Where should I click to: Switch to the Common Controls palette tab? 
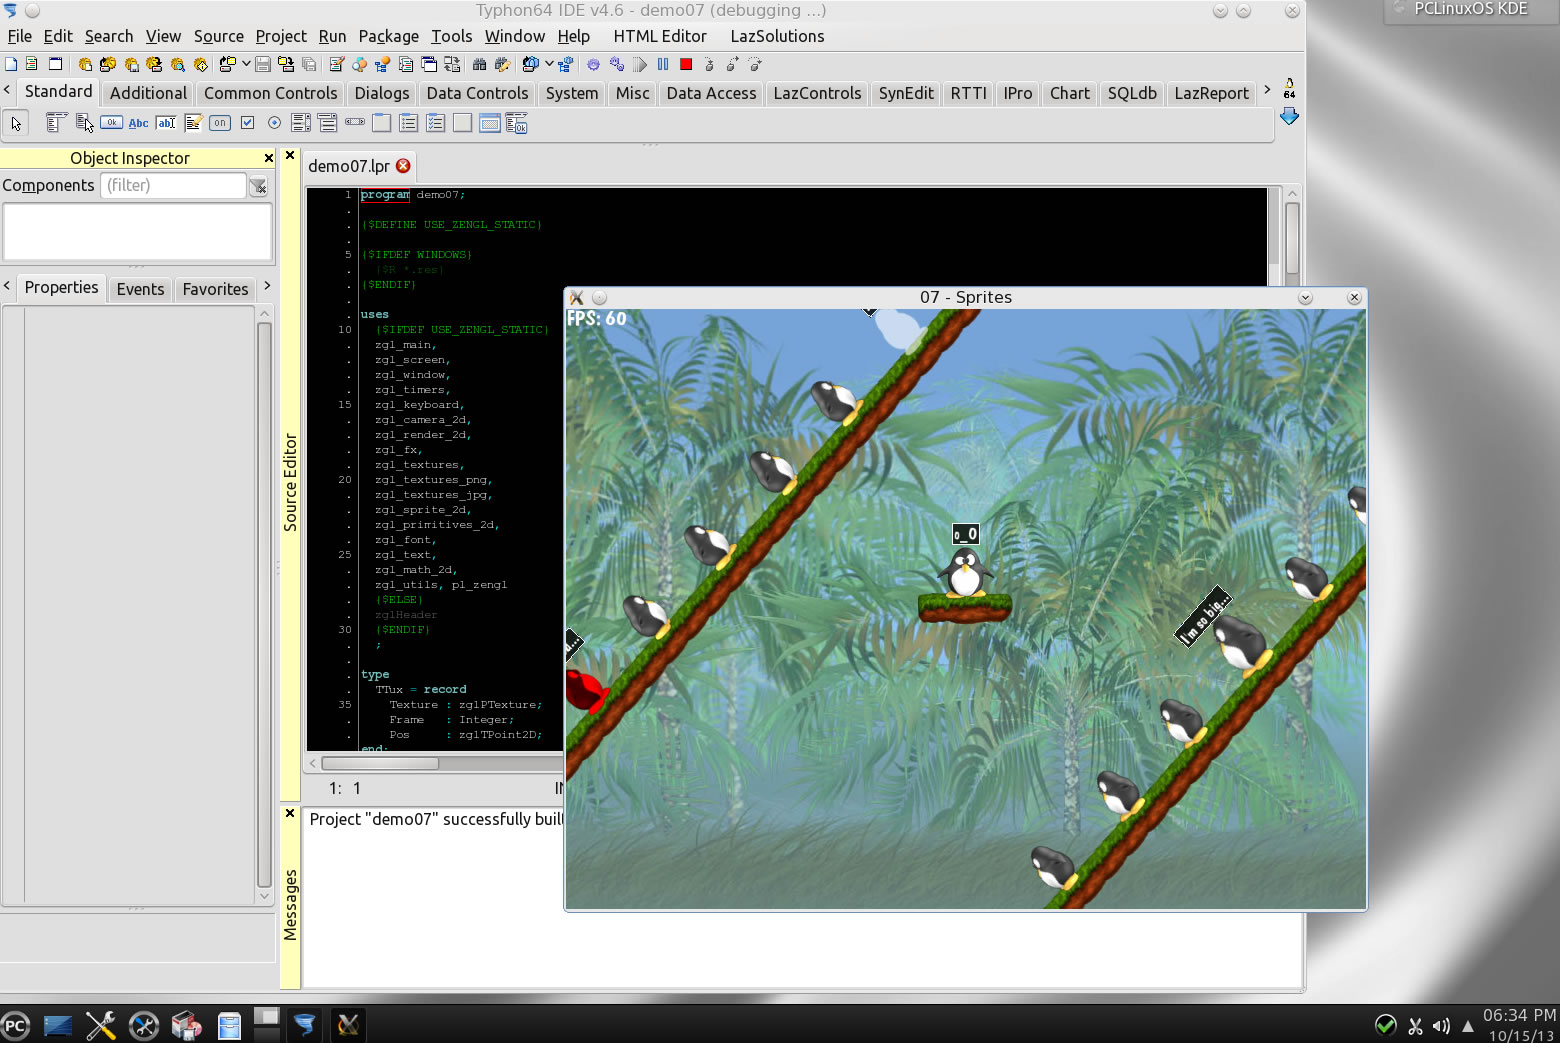tap(271, 93)
